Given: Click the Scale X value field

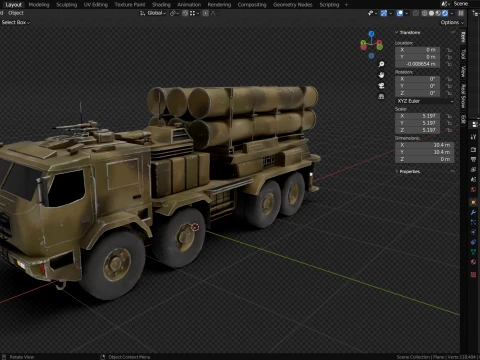Looking at the screenshot, I should pyautogui.click(x=418, y=116).
